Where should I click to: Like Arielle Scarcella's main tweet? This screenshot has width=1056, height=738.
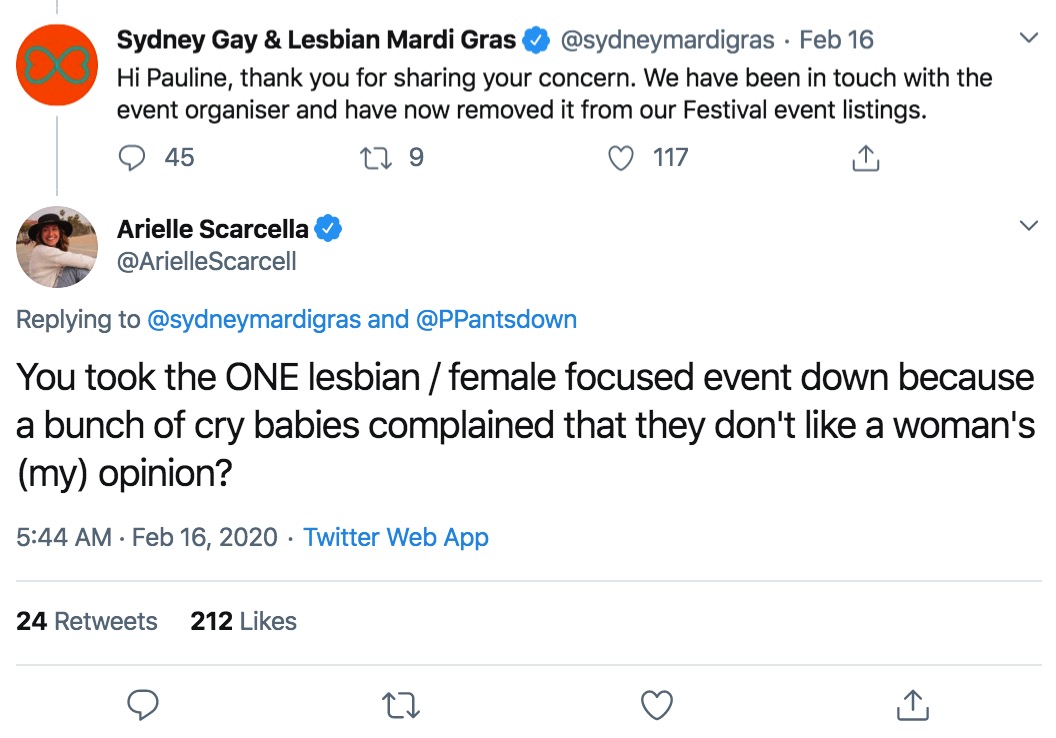click(656, 705)
